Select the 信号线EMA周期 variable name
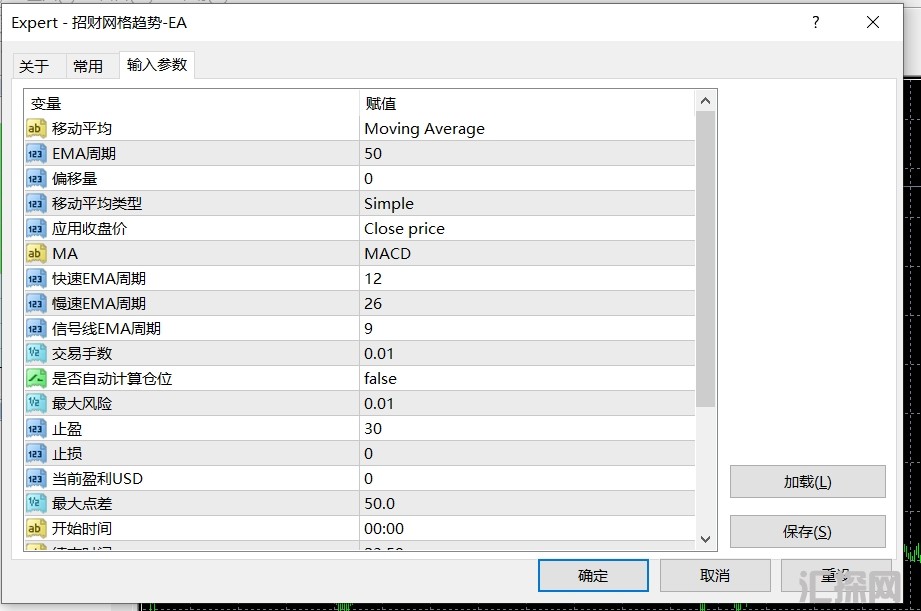This screenshot has height=611, width=921. click(x=106, y=328)
